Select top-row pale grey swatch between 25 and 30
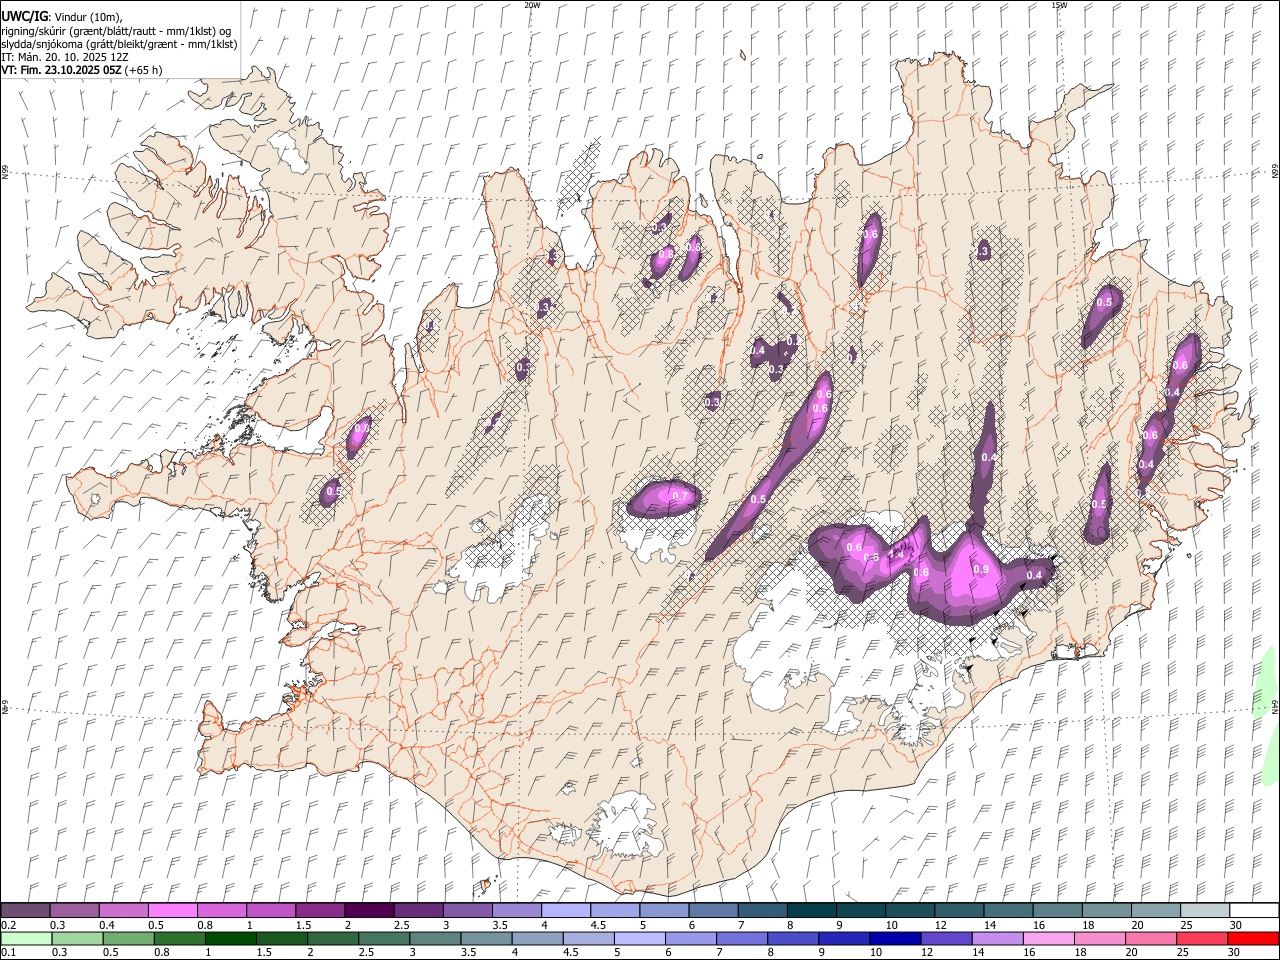 (x=1206, y=910)
